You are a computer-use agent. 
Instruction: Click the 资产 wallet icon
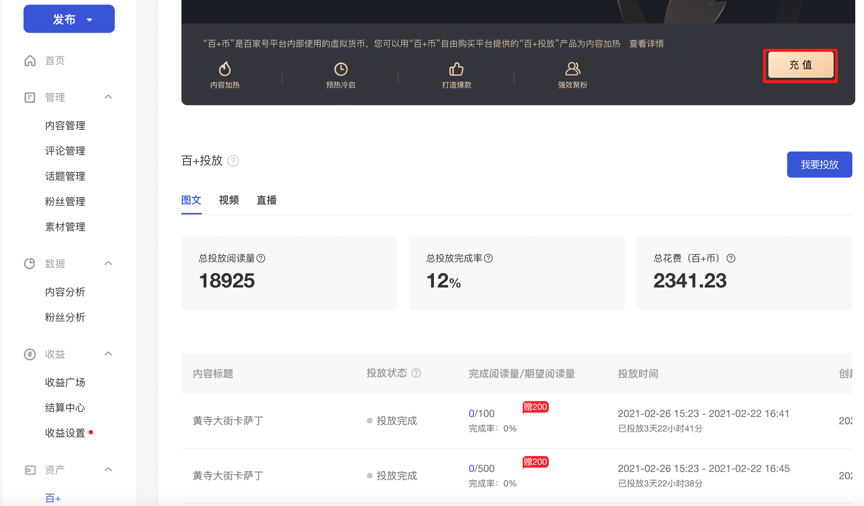[x=30, y=470]
